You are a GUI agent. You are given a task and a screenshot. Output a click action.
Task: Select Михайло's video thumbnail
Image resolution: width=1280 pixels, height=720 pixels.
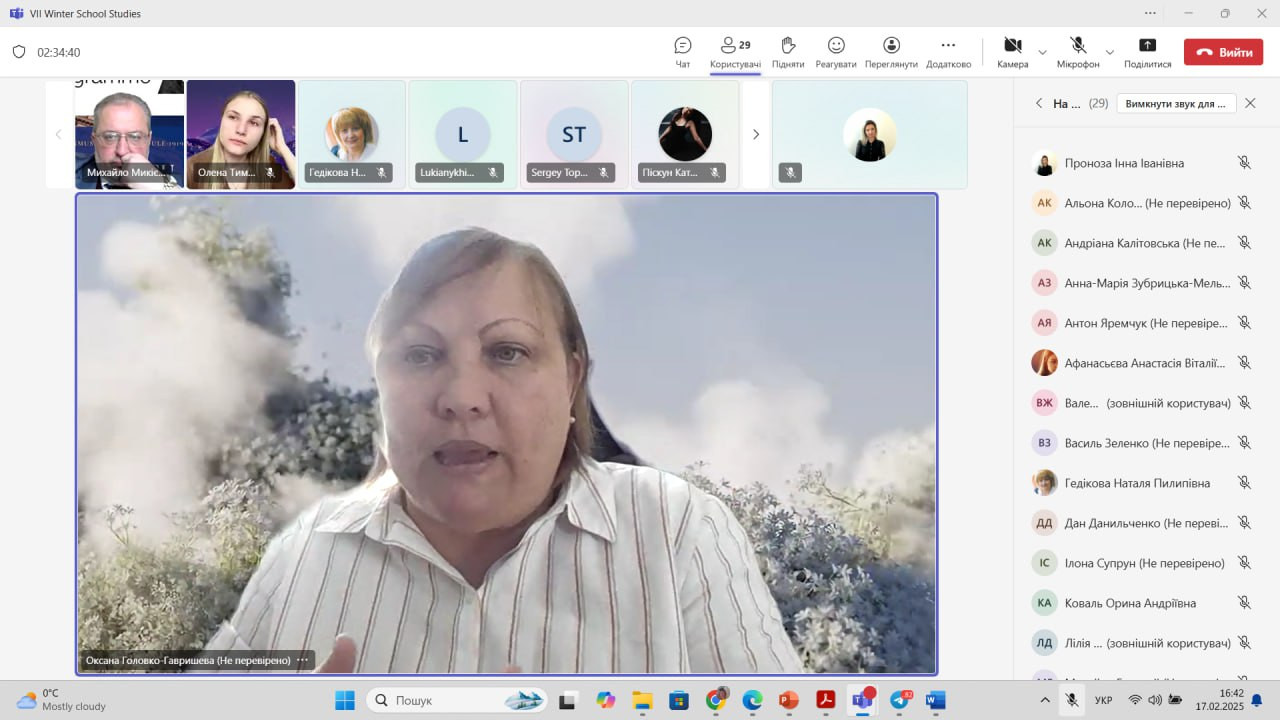(x=130, y=134)
